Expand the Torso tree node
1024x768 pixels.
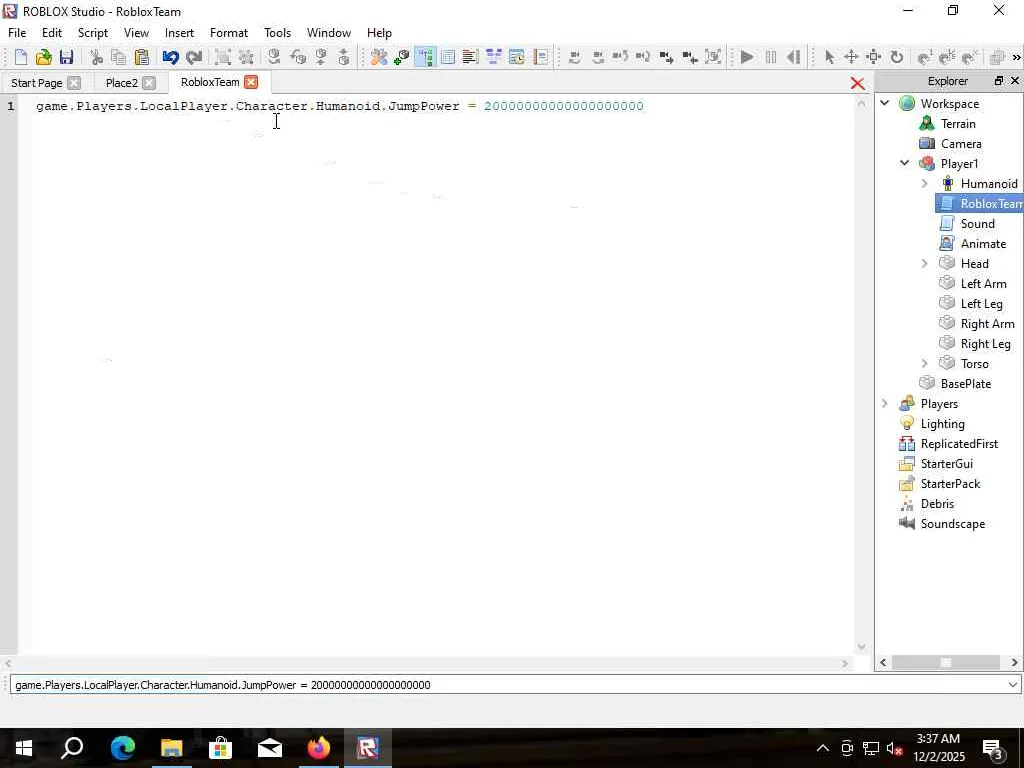pyautogui.click(x=925, y=363)
